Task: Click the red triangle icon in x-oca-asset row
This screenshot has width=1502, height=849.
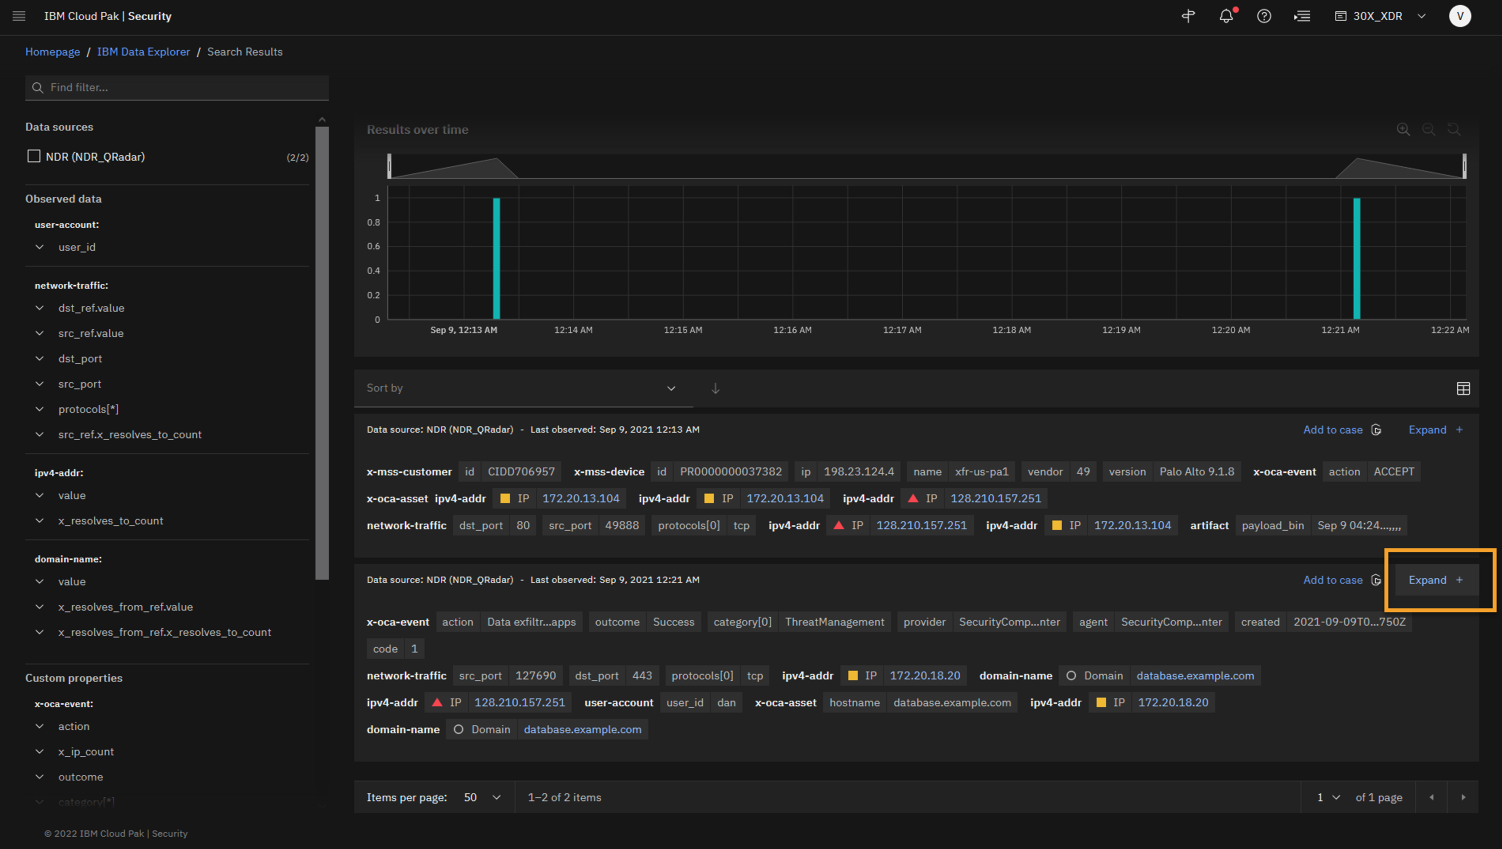Action: click(912, 498)
